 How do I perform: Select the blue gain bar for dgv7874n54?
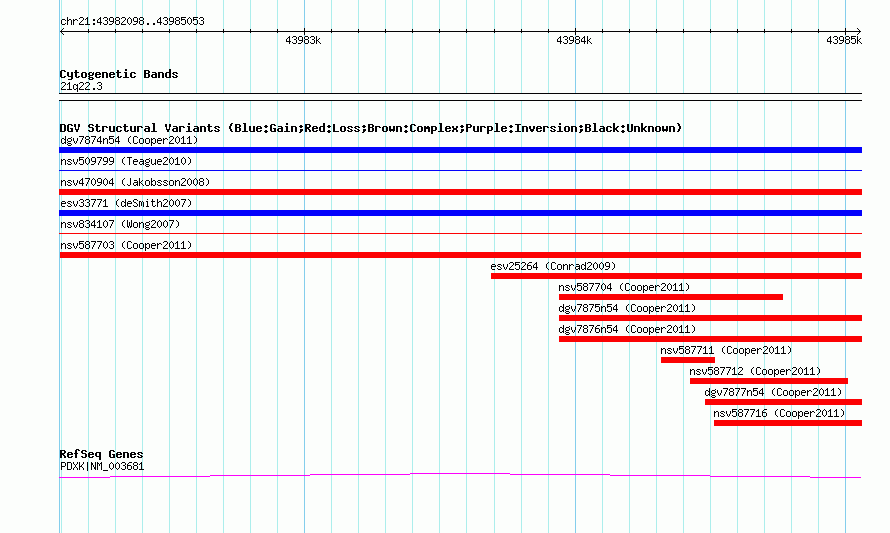[x=460, y=150]
